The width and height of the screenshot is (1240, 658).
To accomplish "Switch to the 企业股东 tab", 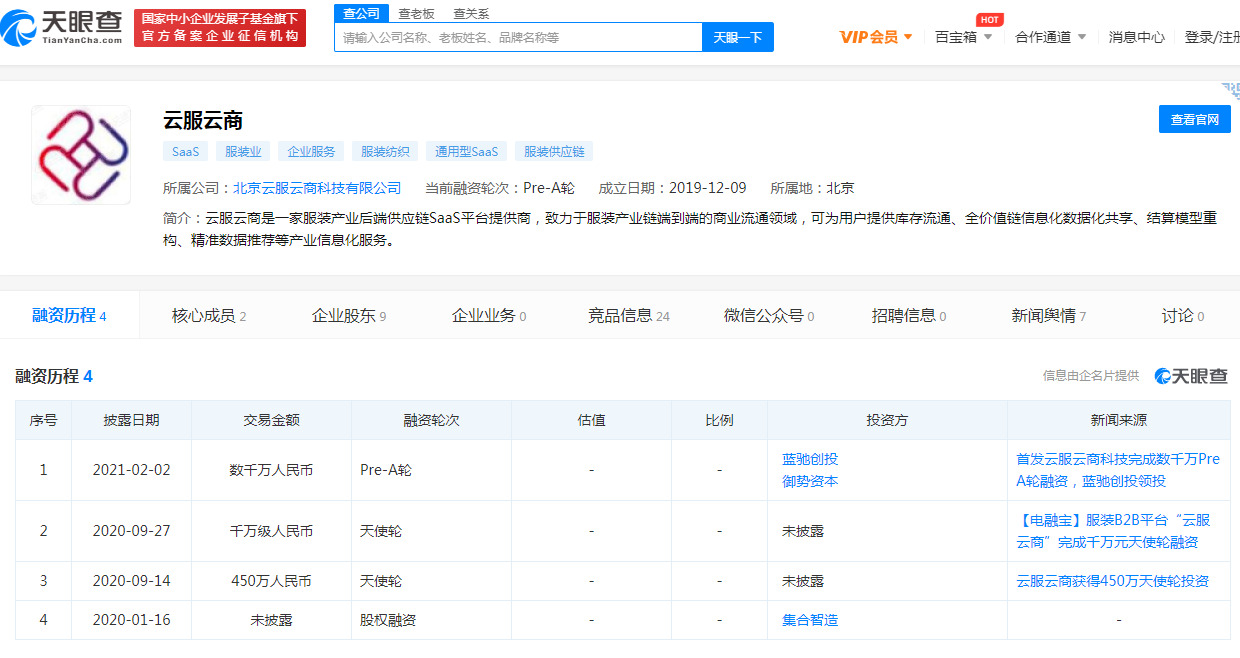I will point(348,316).
